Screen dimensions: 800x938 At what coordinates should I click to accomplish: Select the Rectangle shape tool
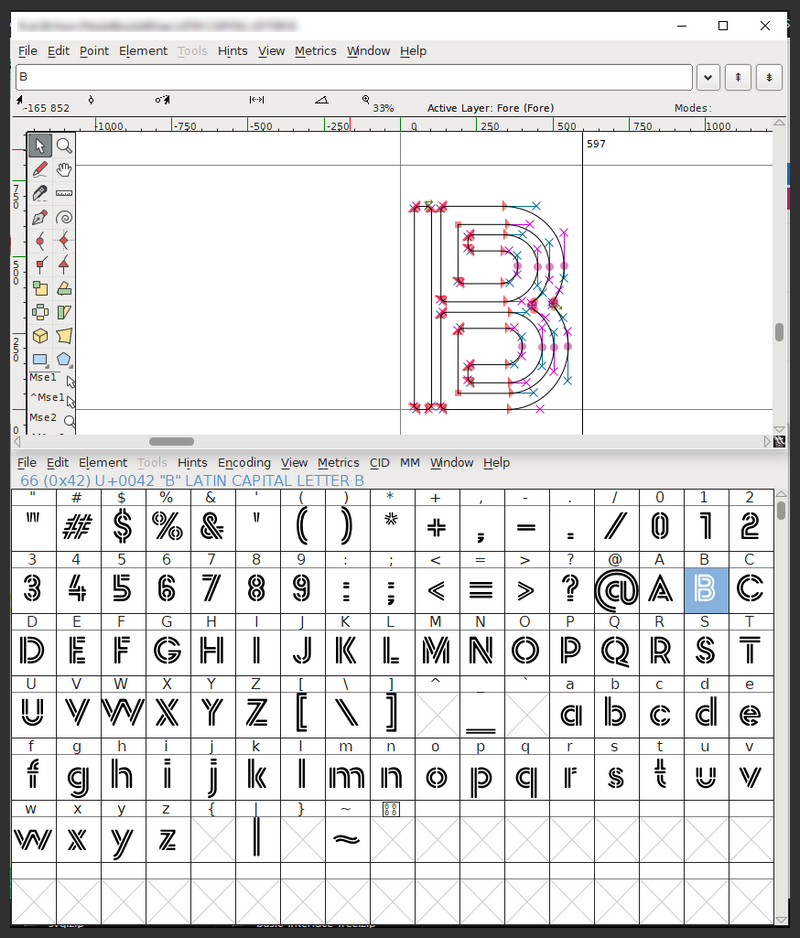coord(40,360)
